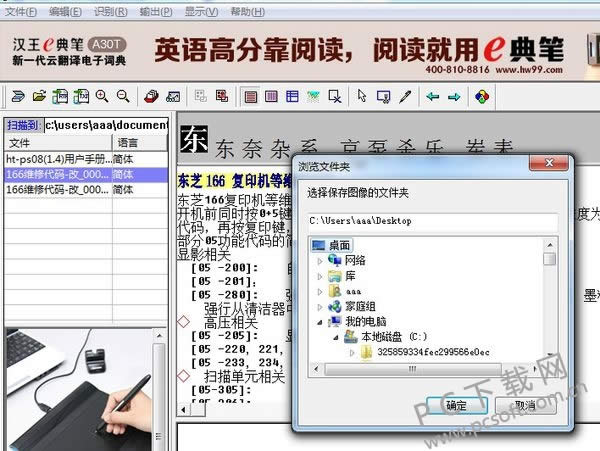This screenshot has height=451, width=600.
Task: Close the 浏览文件夹 dialog
Action: click(x=549, y=163)
